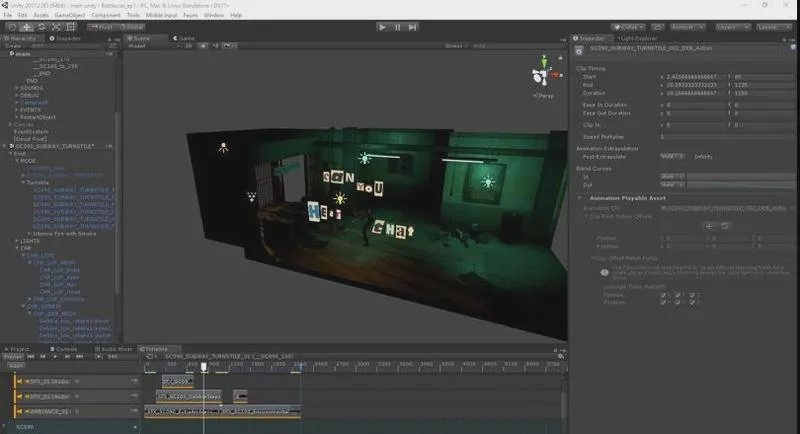This screenshot has height=434, width=800.
Task: Open the GameObject menu
Action: pyautogui.click(x=70, y=15)
